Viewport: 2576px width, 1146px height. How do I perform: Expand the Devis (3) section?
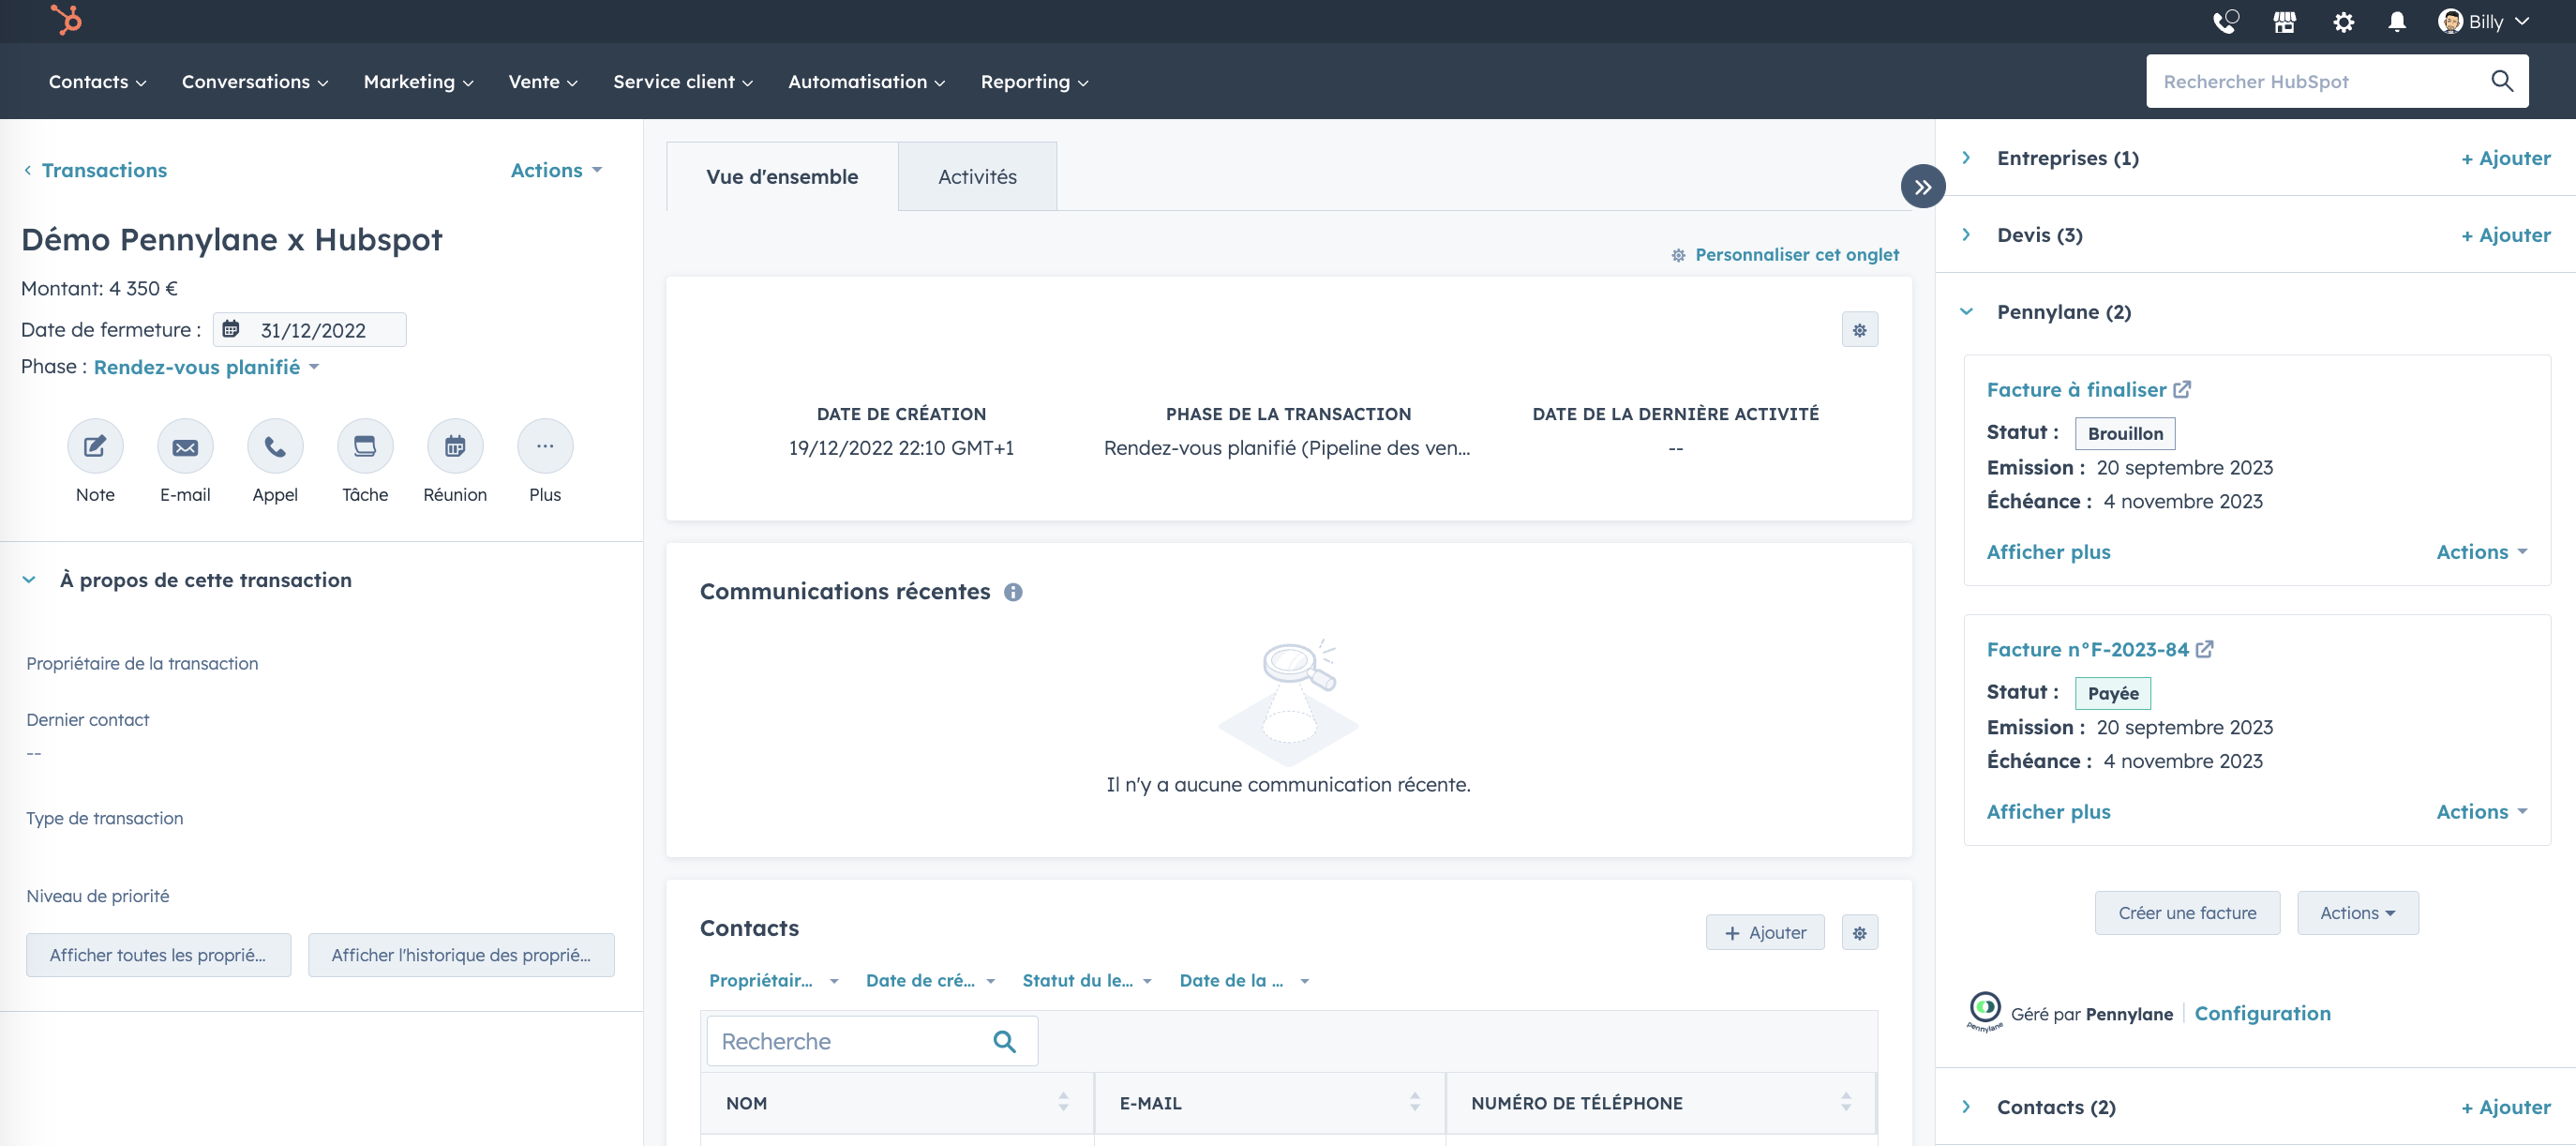click(x=1966, y=235)
